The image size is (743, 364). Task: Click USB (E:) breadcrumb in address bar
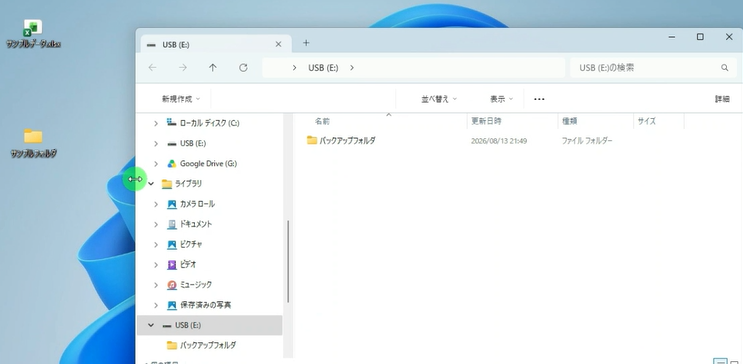[323, 68]
